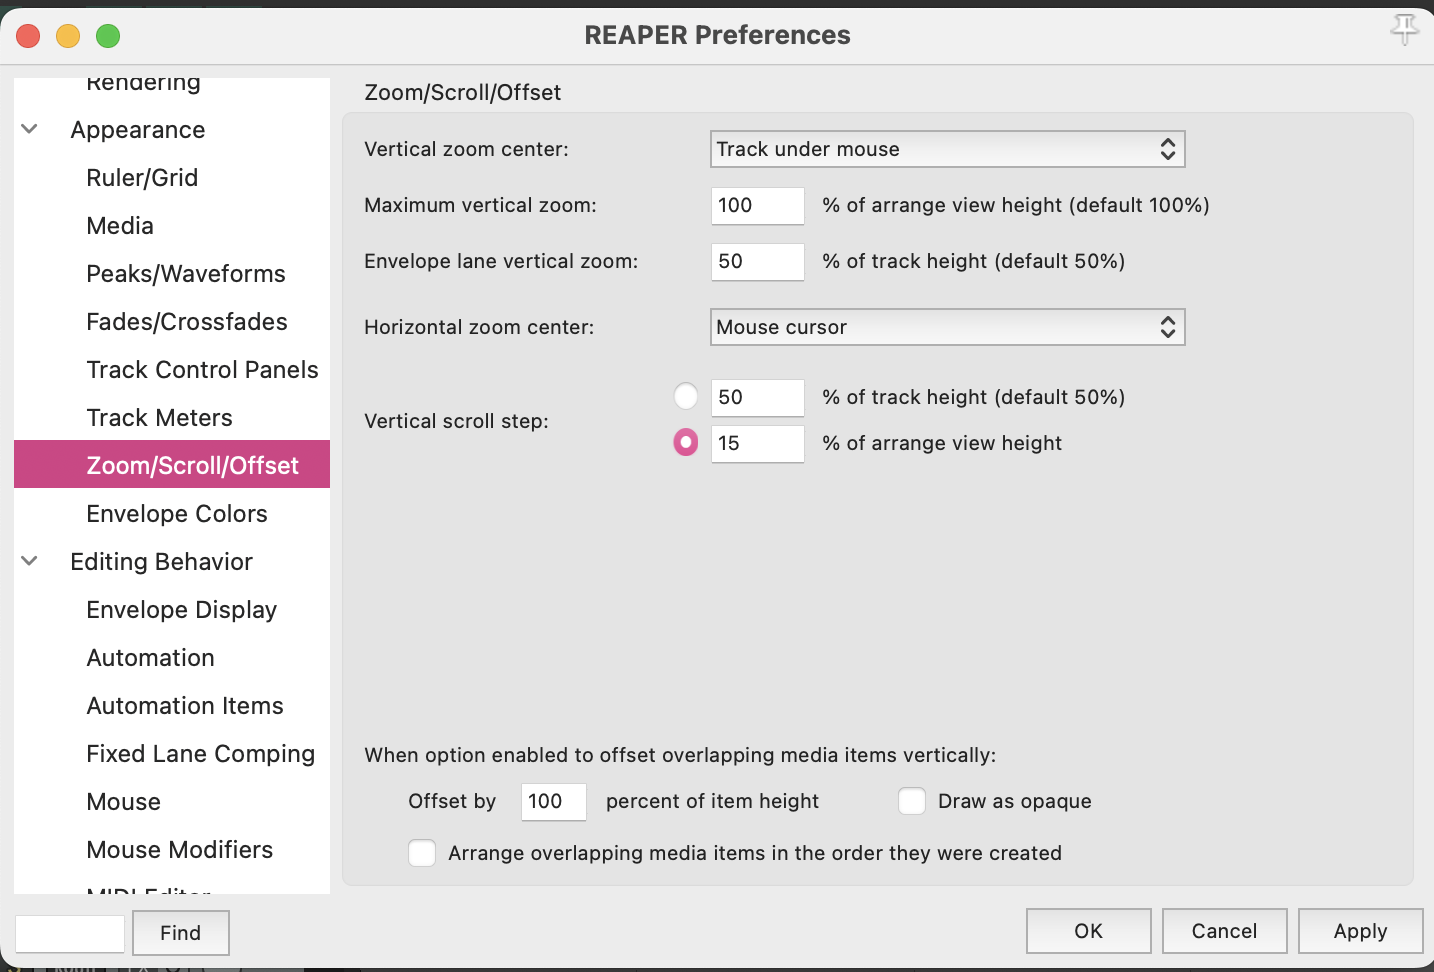Click the arrange view height scroll step field

click(757, 444)
